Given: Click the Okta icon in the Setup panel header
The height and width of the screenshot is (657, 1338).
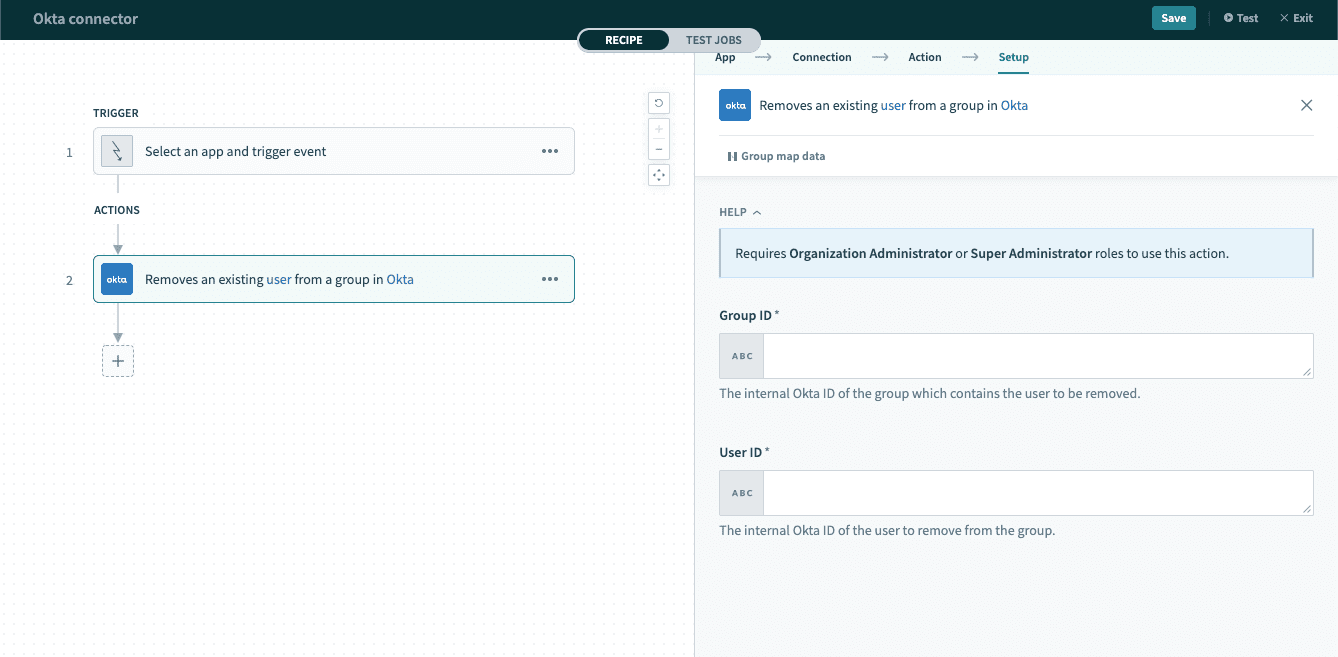Looking at the screenshot, I should [734, 105].
